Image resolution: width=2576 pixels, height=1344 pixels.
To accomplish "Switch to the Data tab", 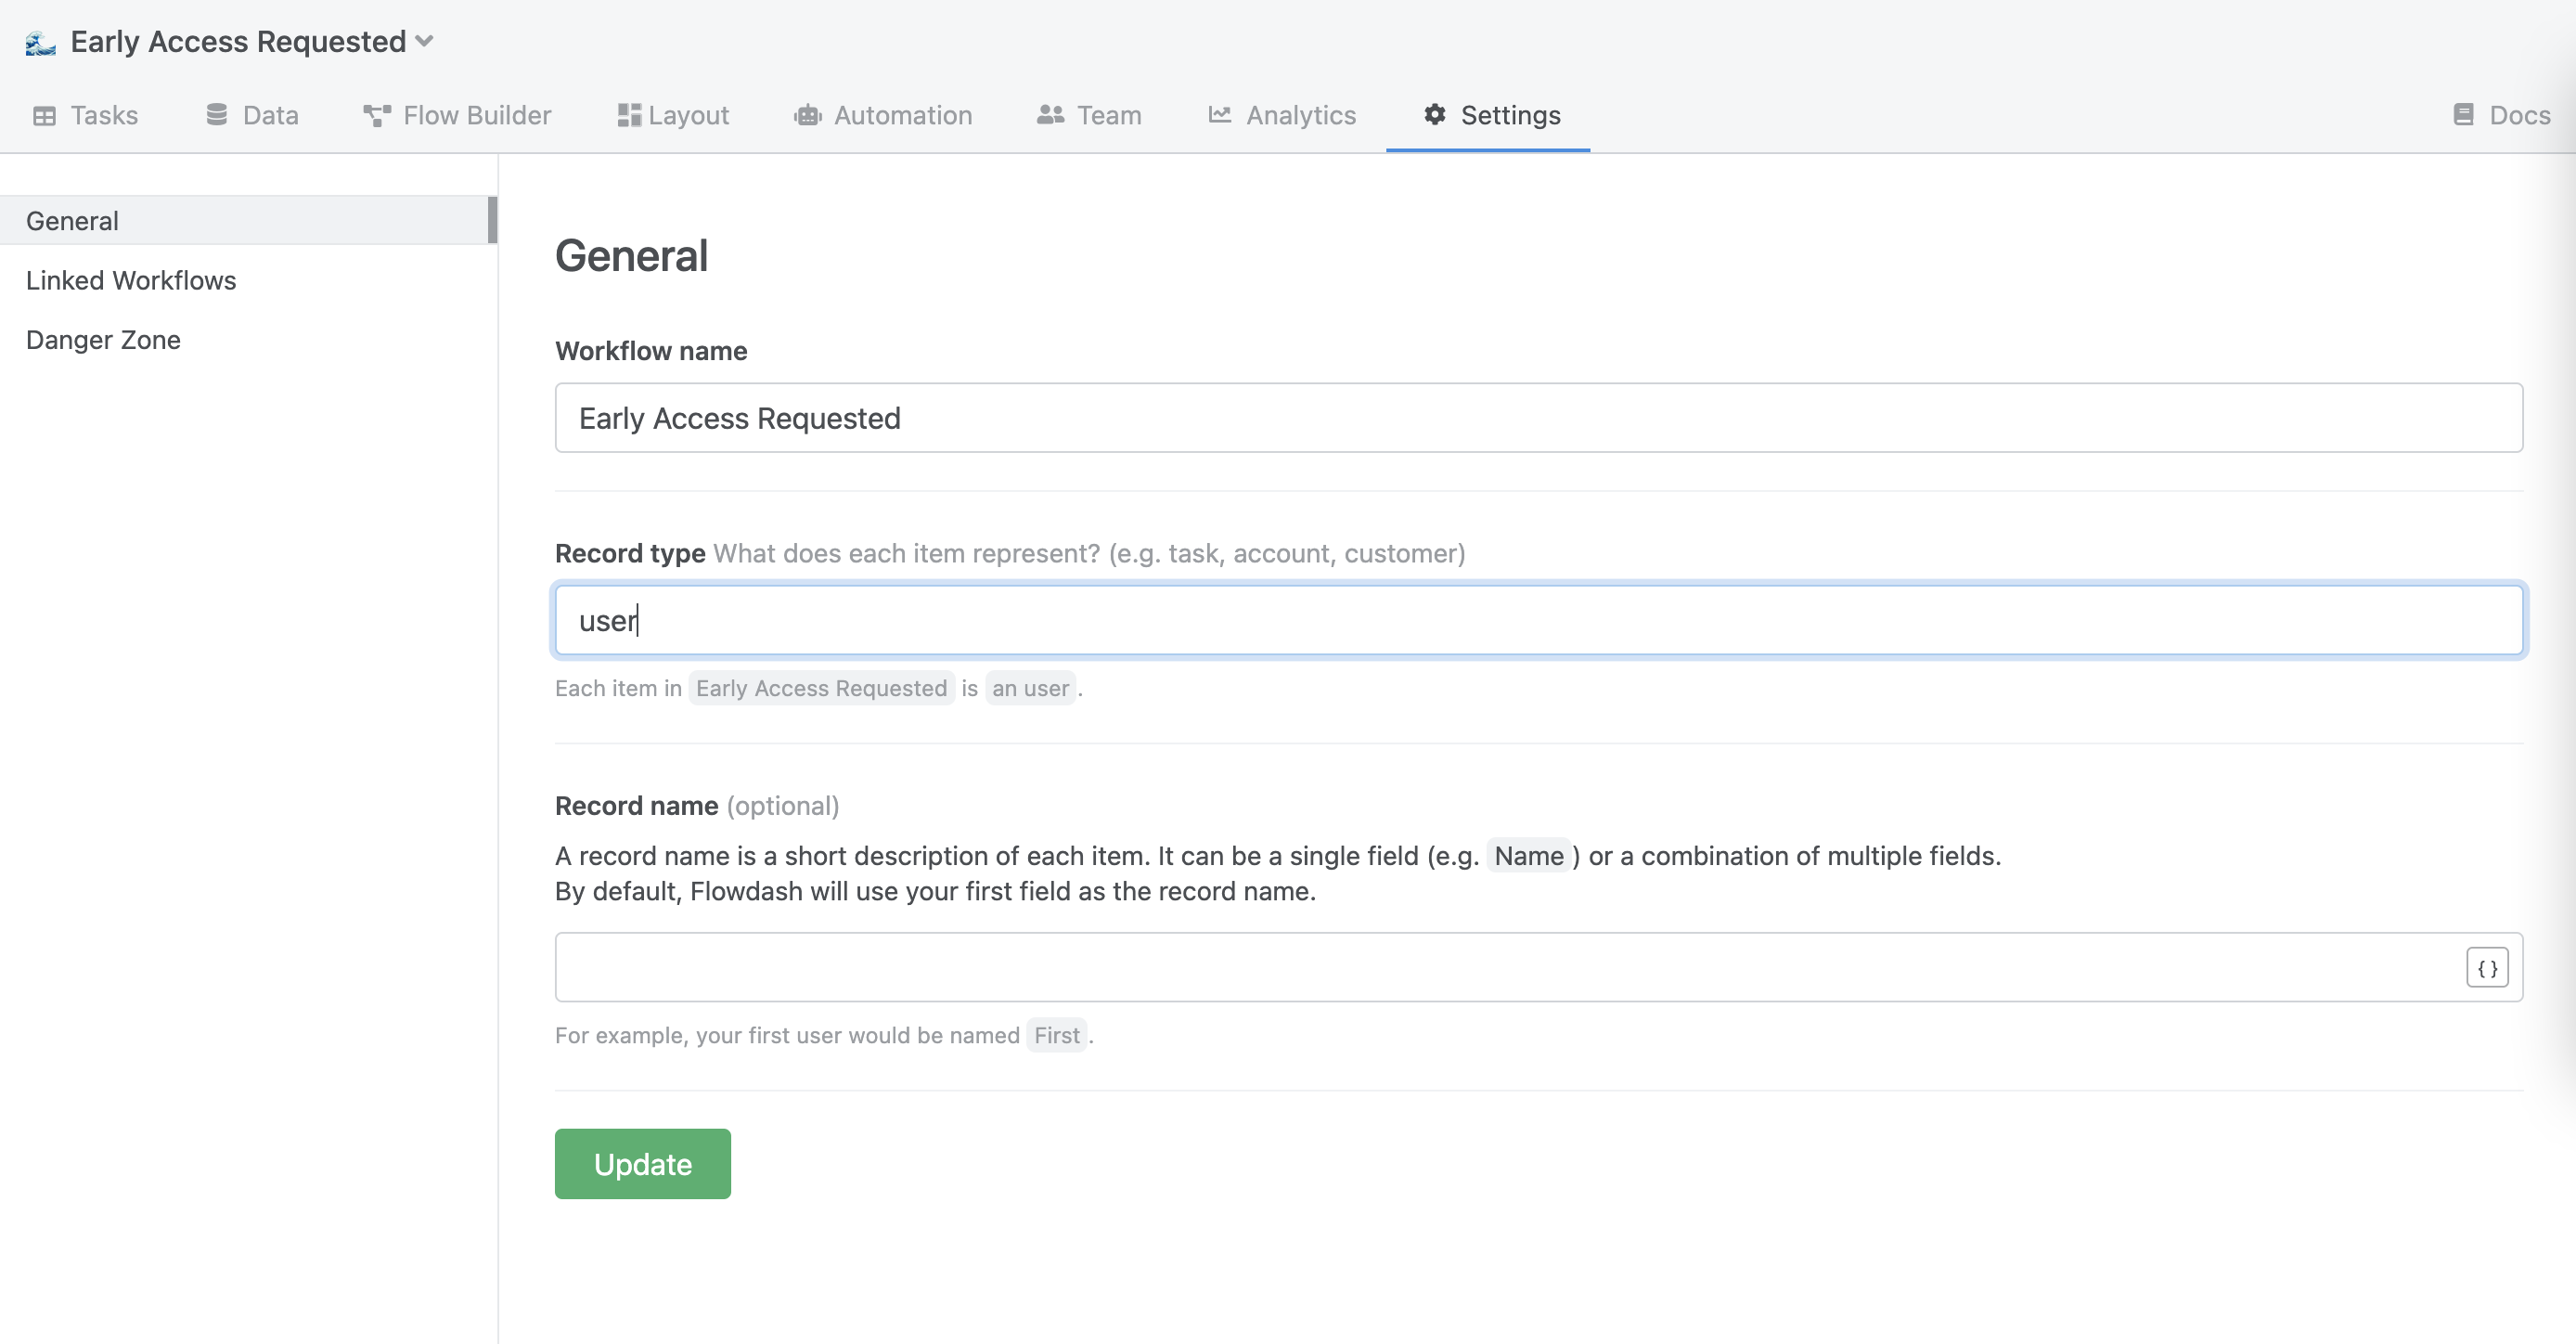I will (x=252, y=116).
